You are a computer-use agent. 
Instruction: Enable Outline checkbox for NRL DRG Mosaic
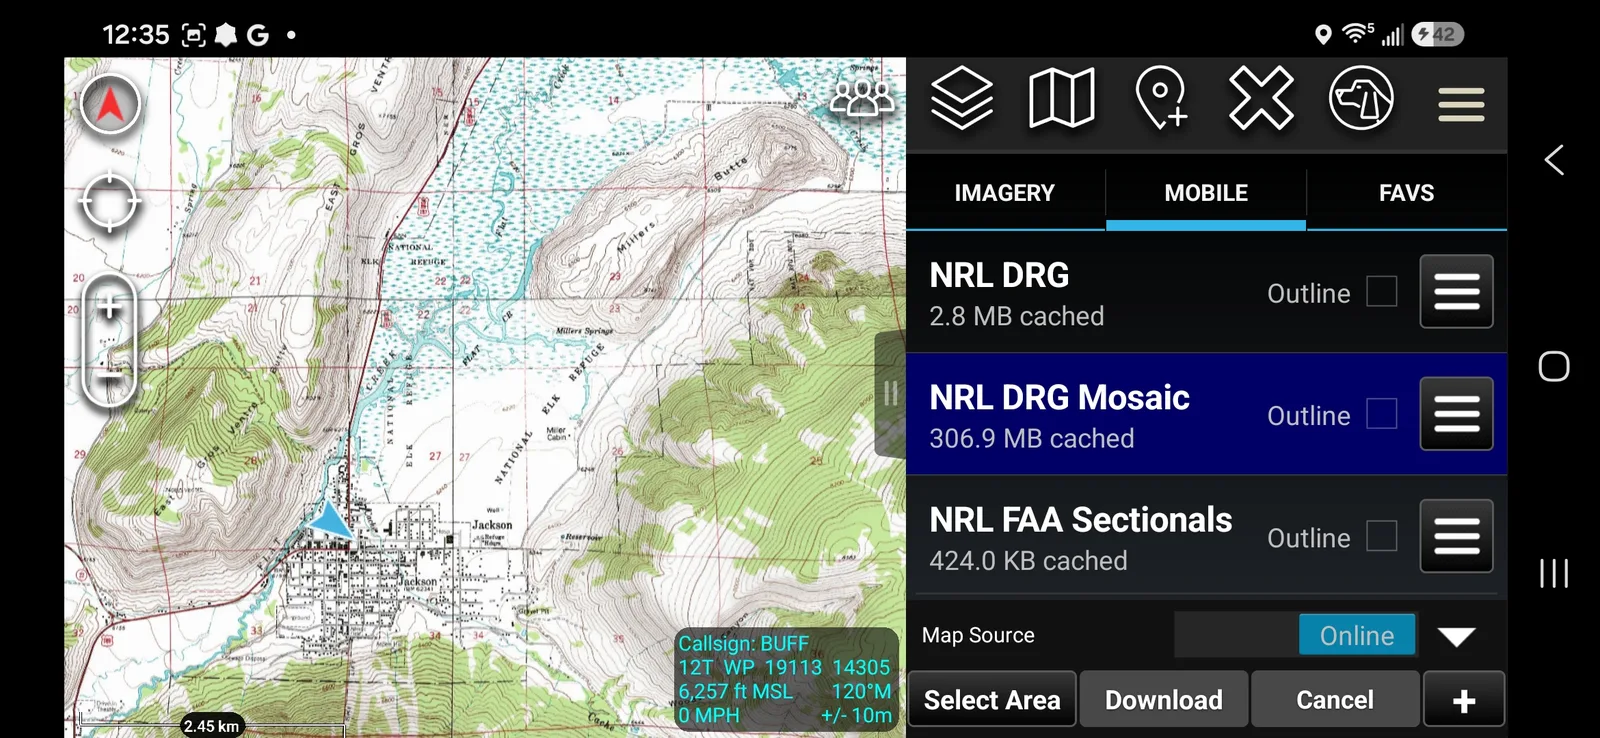pos(1382,413)
